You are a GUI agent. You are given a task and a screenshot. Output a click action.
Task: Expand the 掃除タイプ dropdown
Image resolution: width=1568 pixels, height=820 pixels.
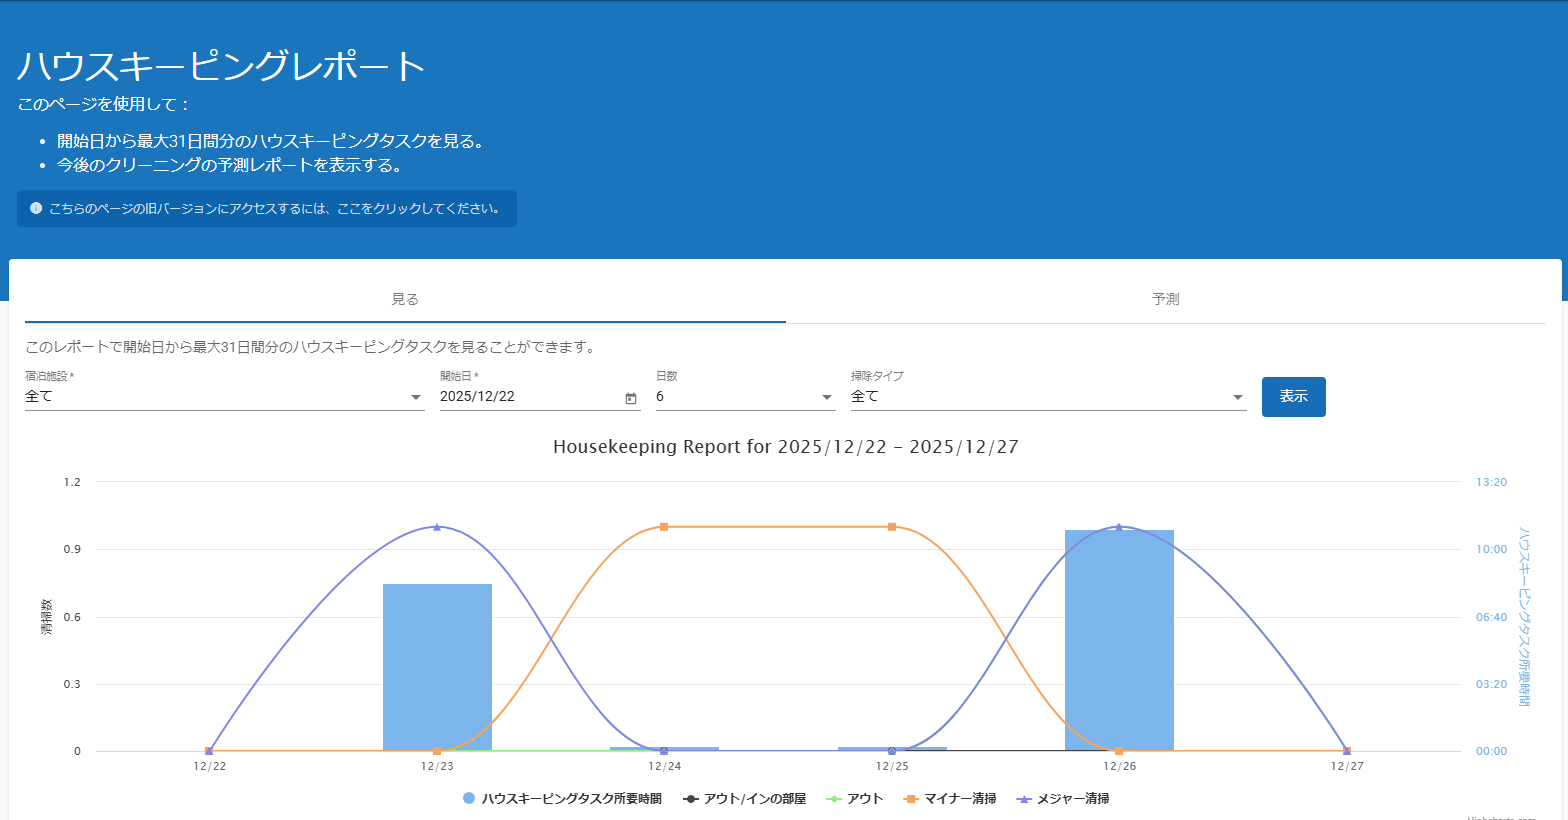click(1047, 397)
